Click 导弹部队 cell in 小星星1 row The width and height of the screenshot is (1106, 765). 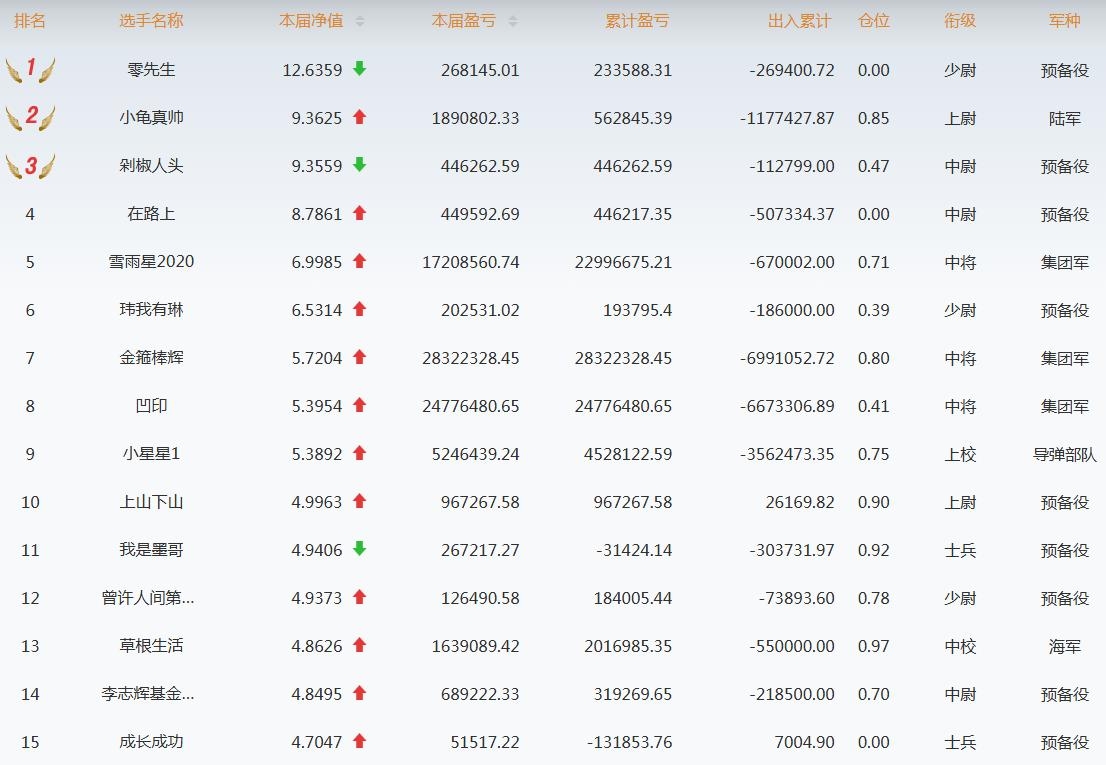(1064, 454)
